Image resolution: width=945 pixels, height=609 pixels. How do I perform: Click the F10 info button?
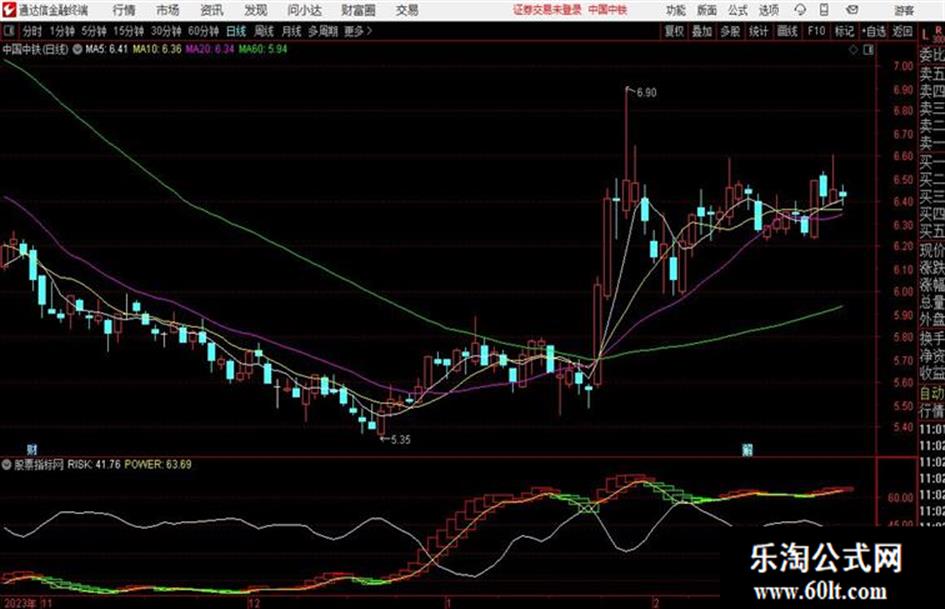tap(816, 31)
